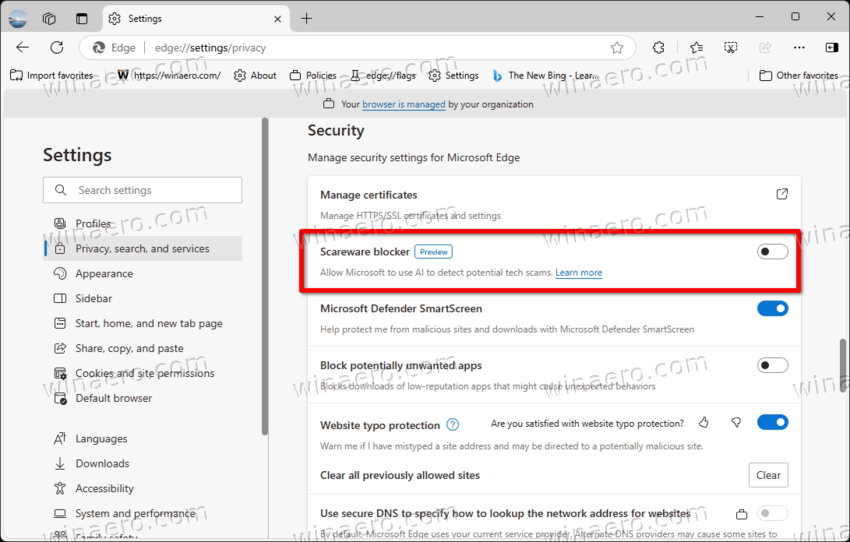850x542 pixels.
Task: Open the Extensions puzzle icon
Action: tap(659, 48)
